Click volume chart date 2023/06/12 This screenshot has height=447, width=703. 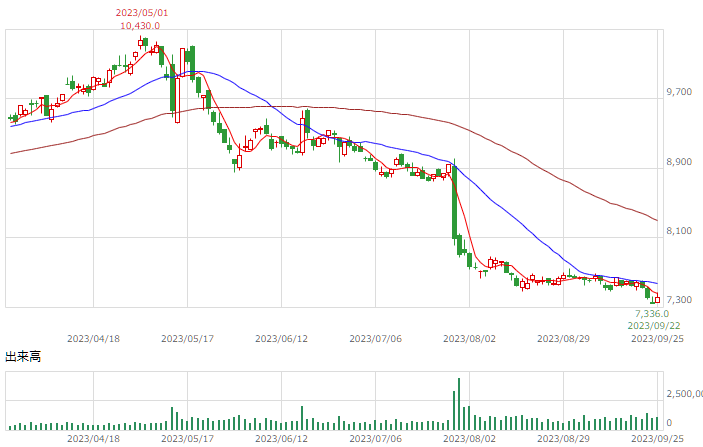coord(282,438)
